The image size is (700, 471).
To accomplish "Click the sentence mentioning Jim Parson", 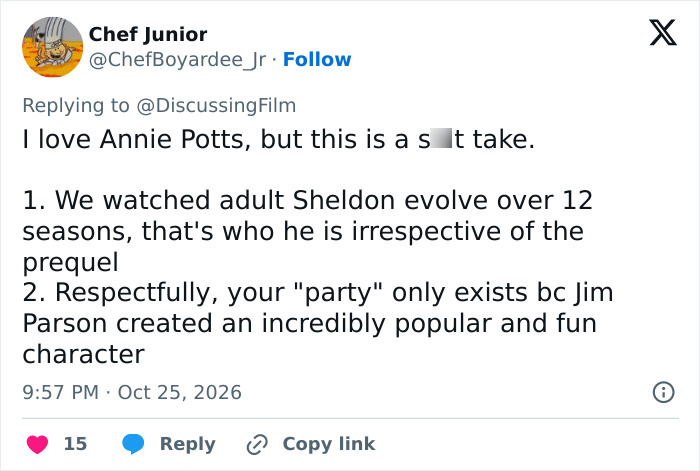I will point(318,323).
